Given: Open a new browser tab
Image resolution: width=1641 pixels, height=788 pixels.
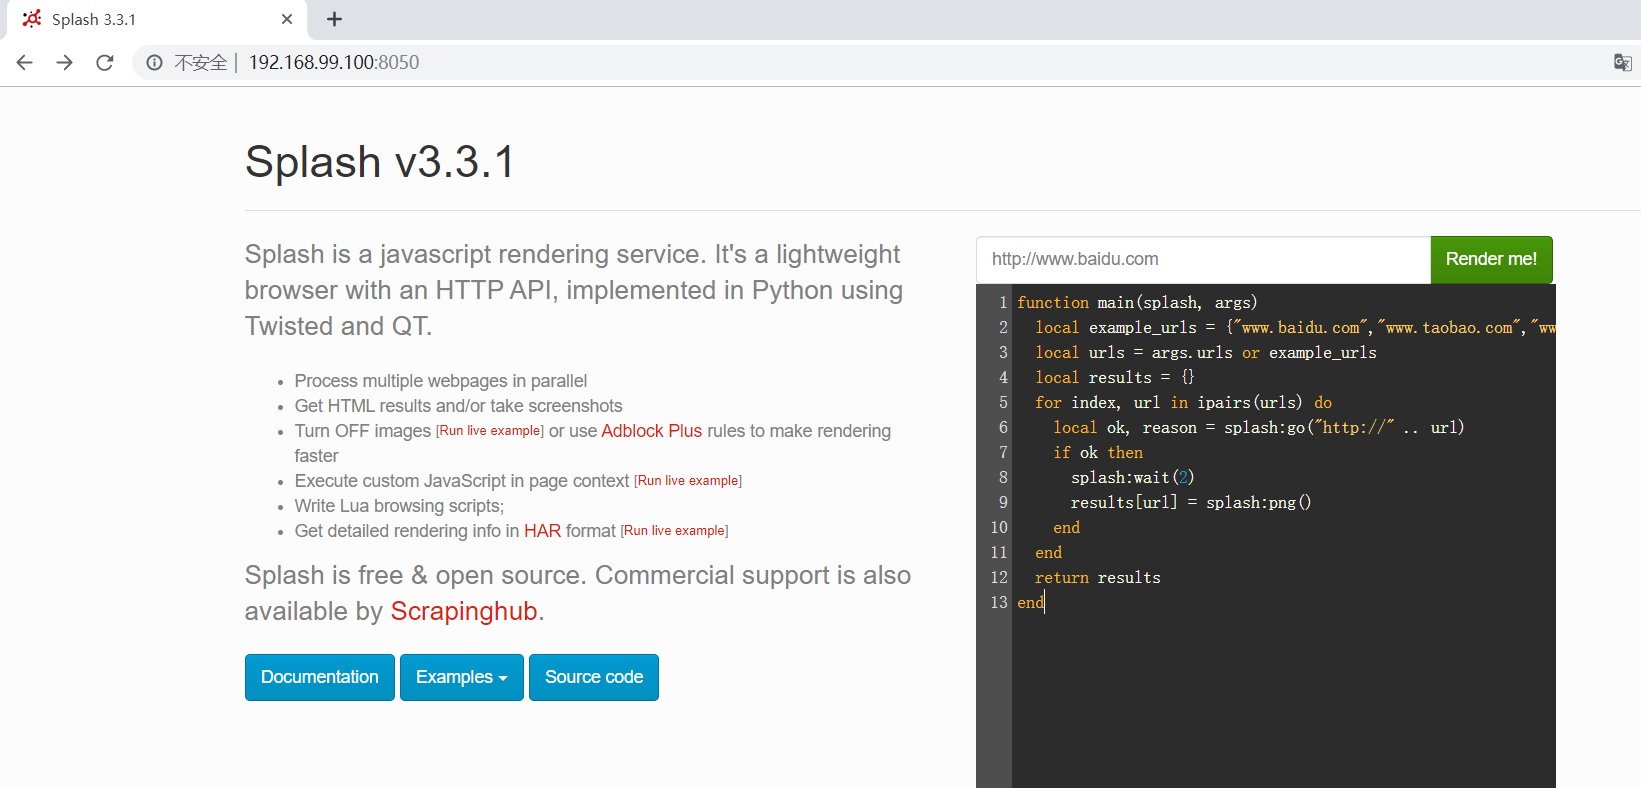Looking at the screenshot, I should click(334, 19).
